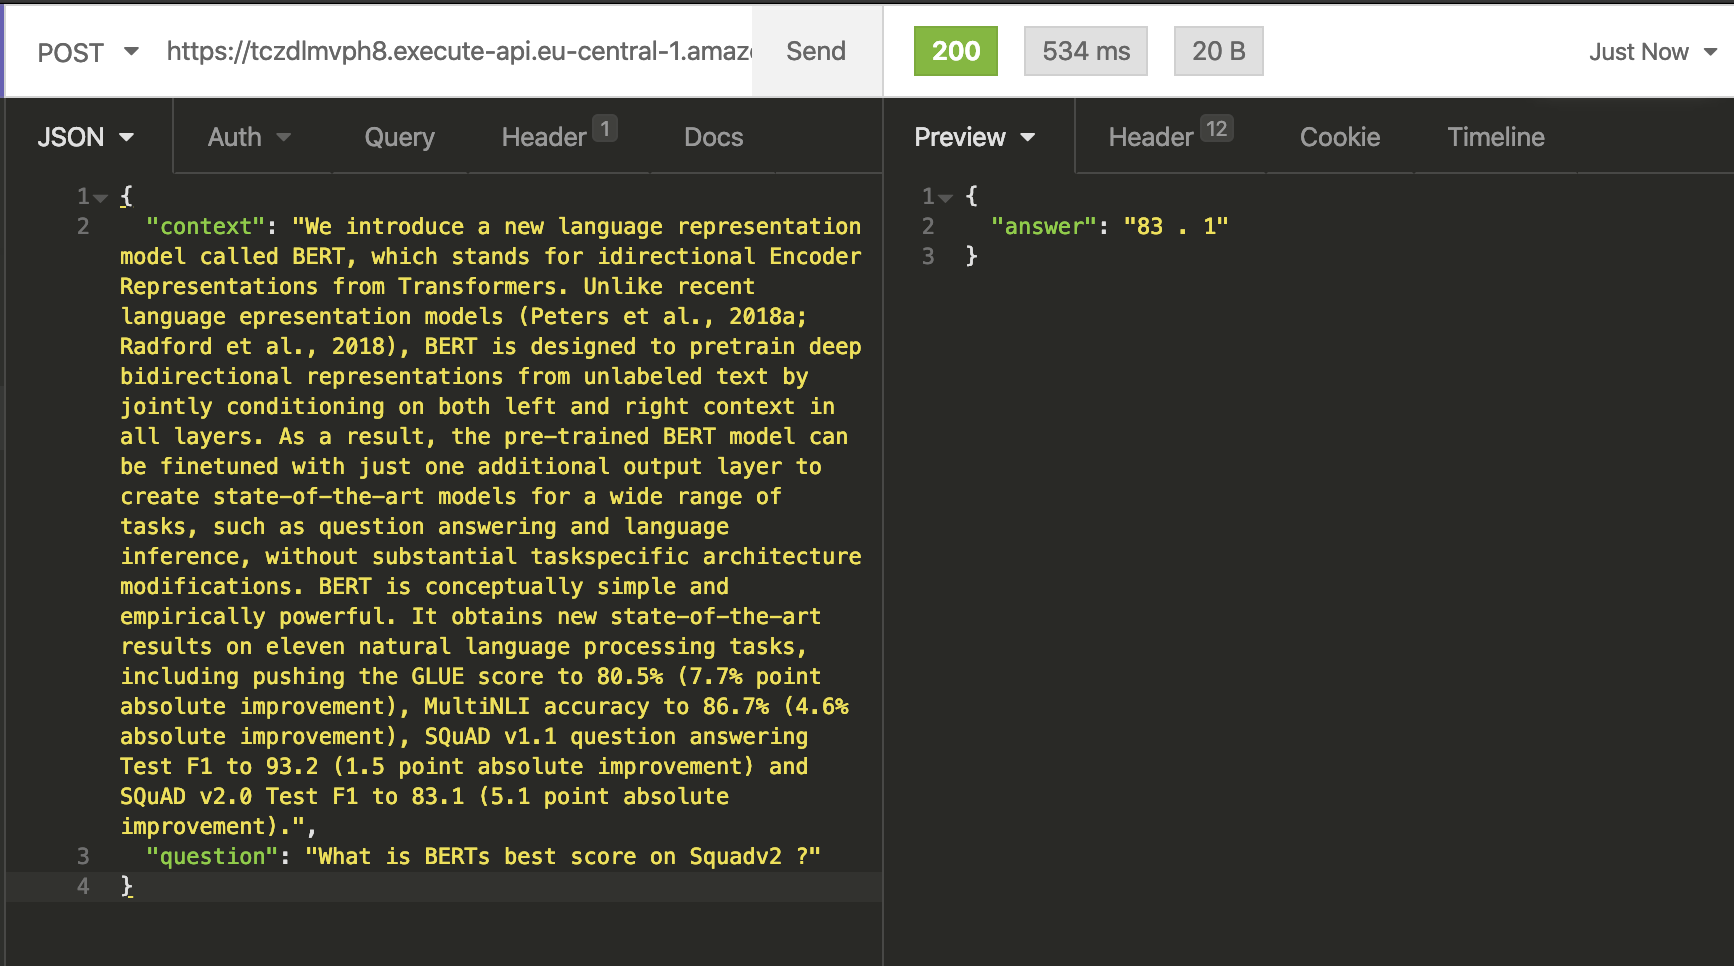This screenshot has width=1734, height=966.
Task: Click the request URL field
Action: pos(458,52)
